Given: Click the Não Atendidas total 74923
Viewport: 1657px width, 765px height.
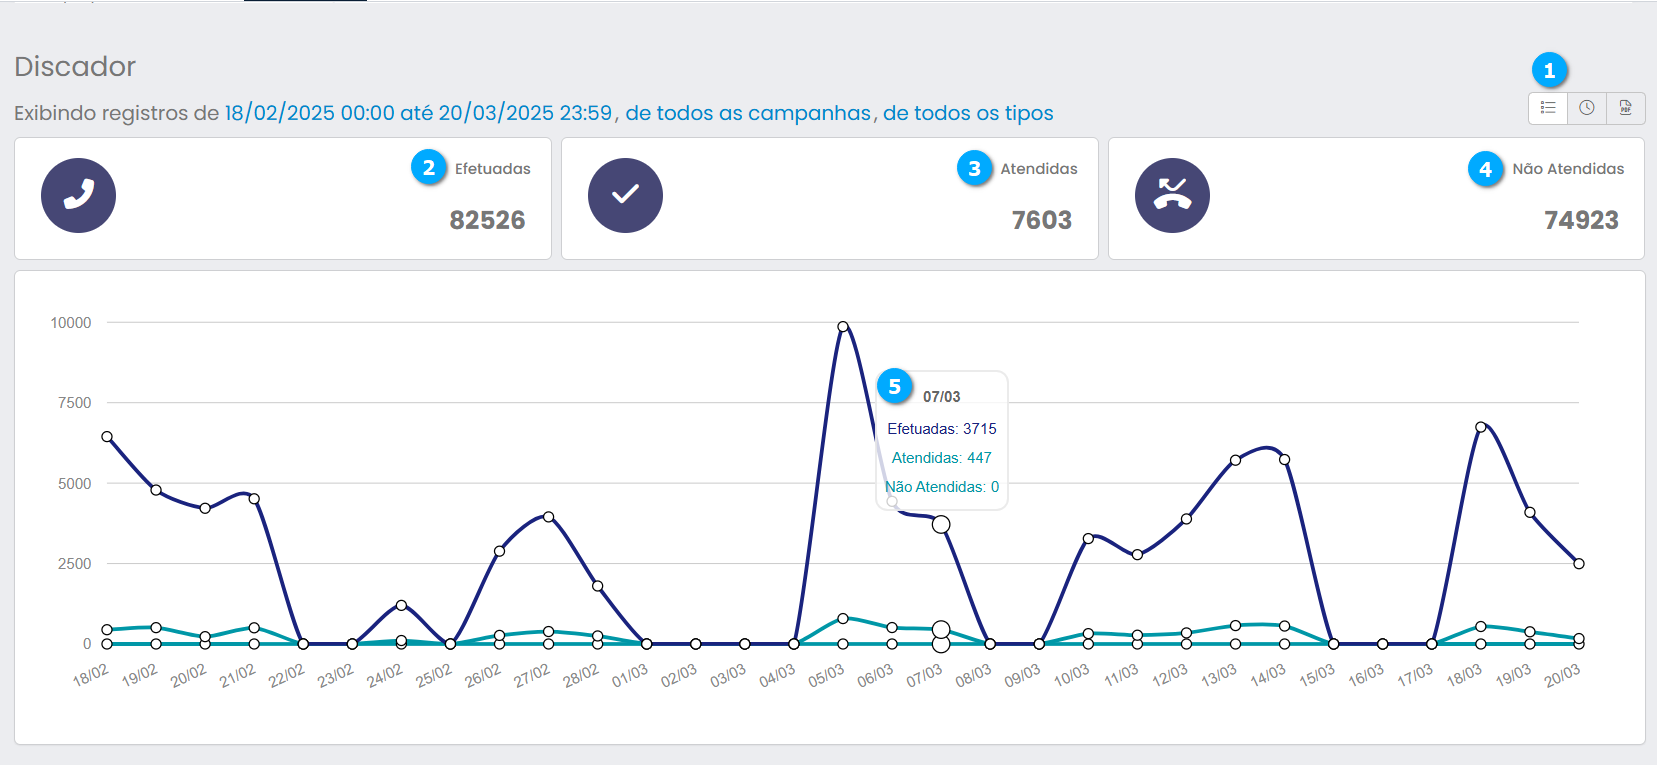Looking at the screenshot, I should coord(1581,220).
